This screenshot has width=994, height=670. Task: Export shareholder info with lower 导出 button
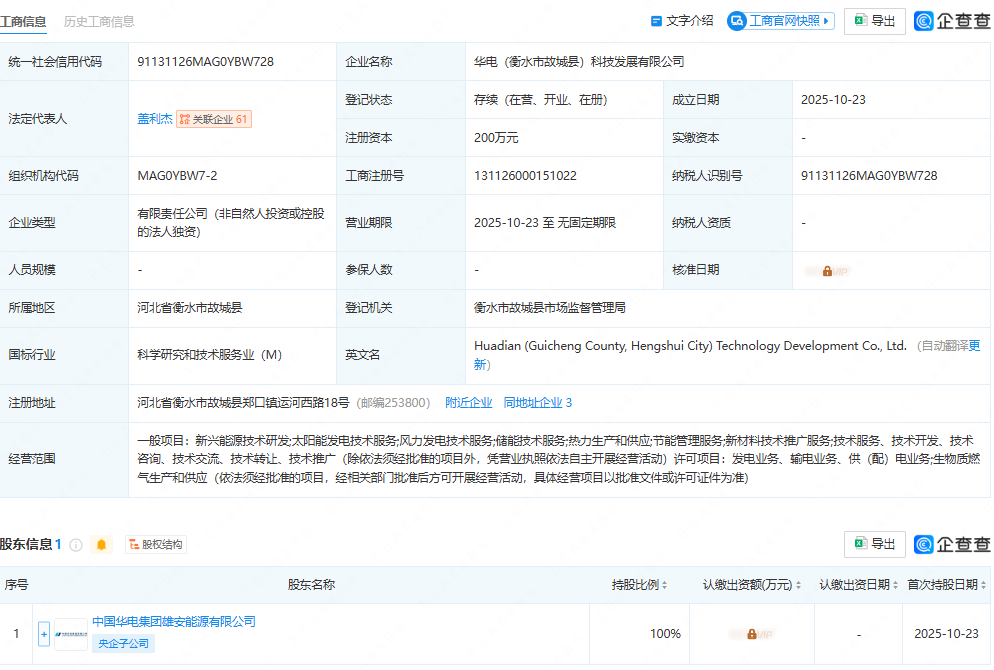pos(875,544)
